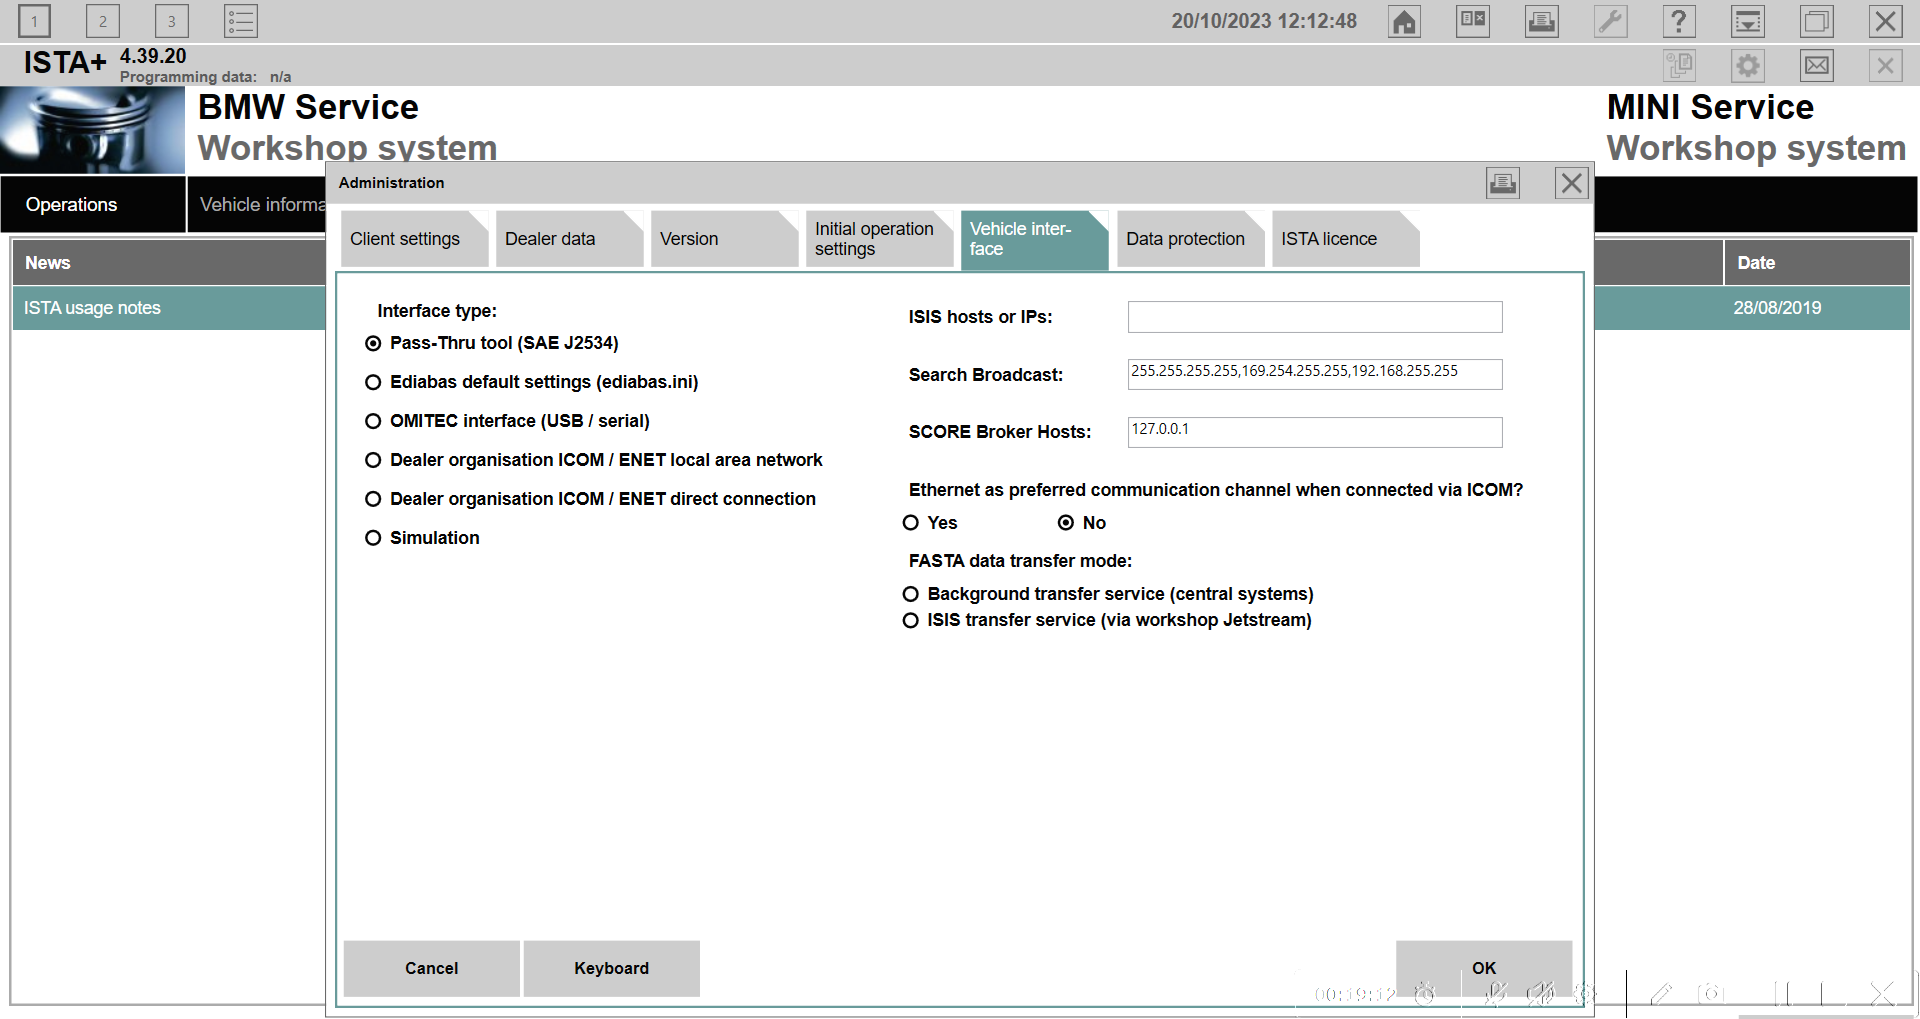Click the Home icon in top toolbar

click(x=1404, y=21)
